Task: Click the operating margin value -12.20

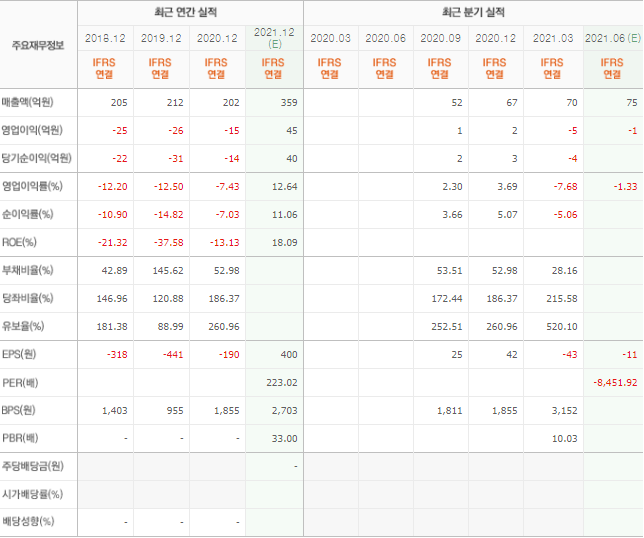Action: coord(113,186)
